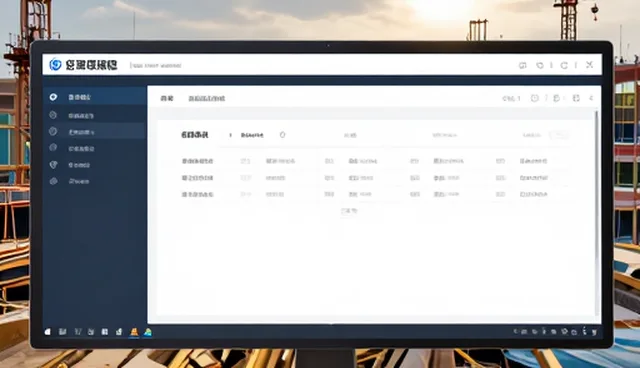Viewport: 640px width, 368px height.
Task: Click the clock icon in content toolbar
Action: 535,98
